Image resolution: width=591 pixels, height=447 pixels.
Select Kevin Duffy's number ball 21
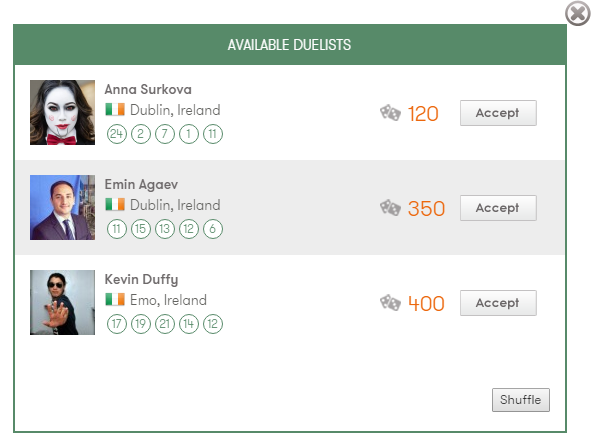coord(165,324)
